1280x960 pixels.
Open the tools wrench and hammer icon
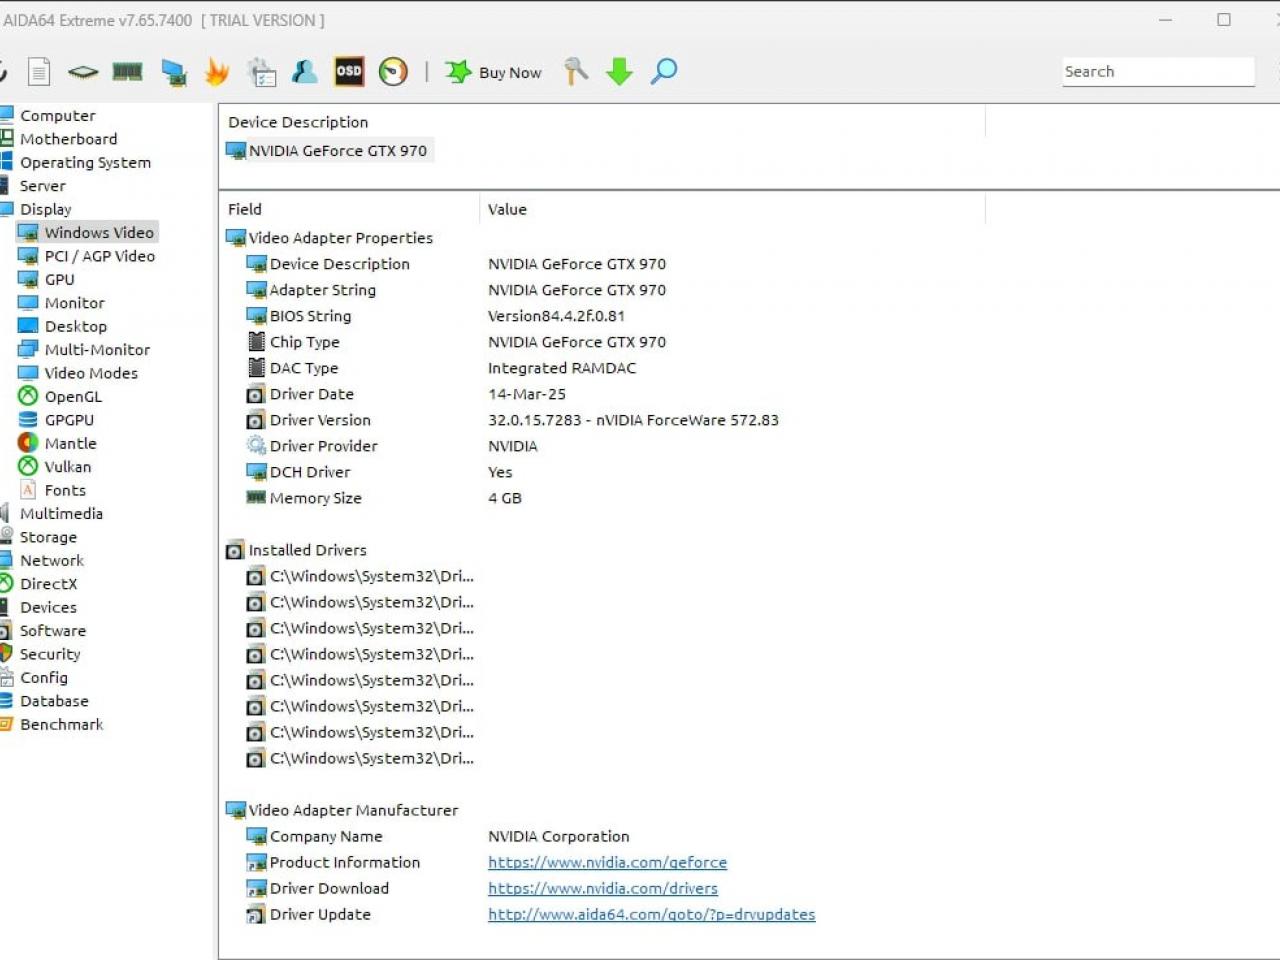click(576, 72)
